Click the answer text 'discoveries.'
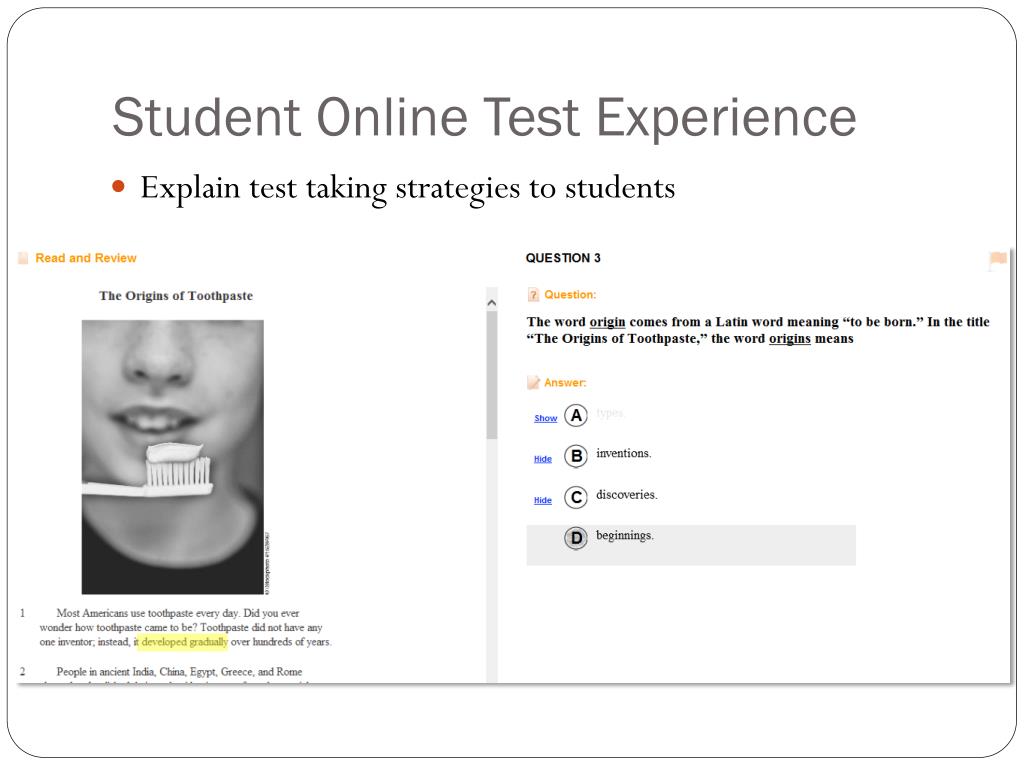 click(627, 494)
